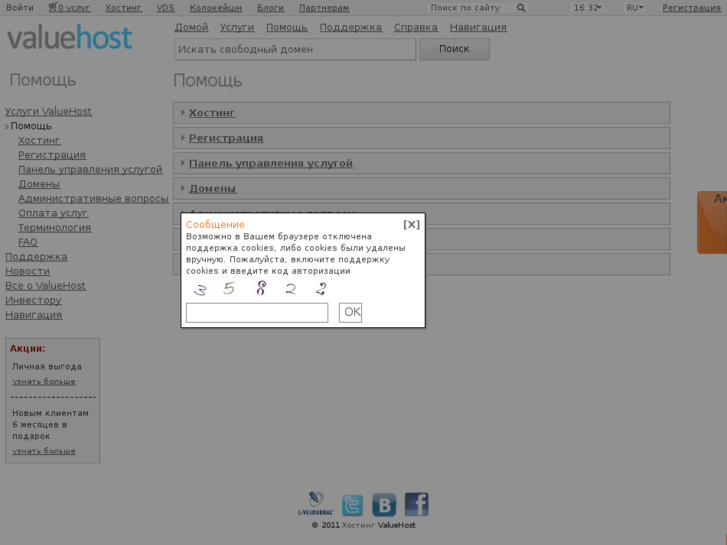The height and width of the screenshot is (545, 727).
Task: Click the search magnifier icon
Action: click(x=521, y=8)
